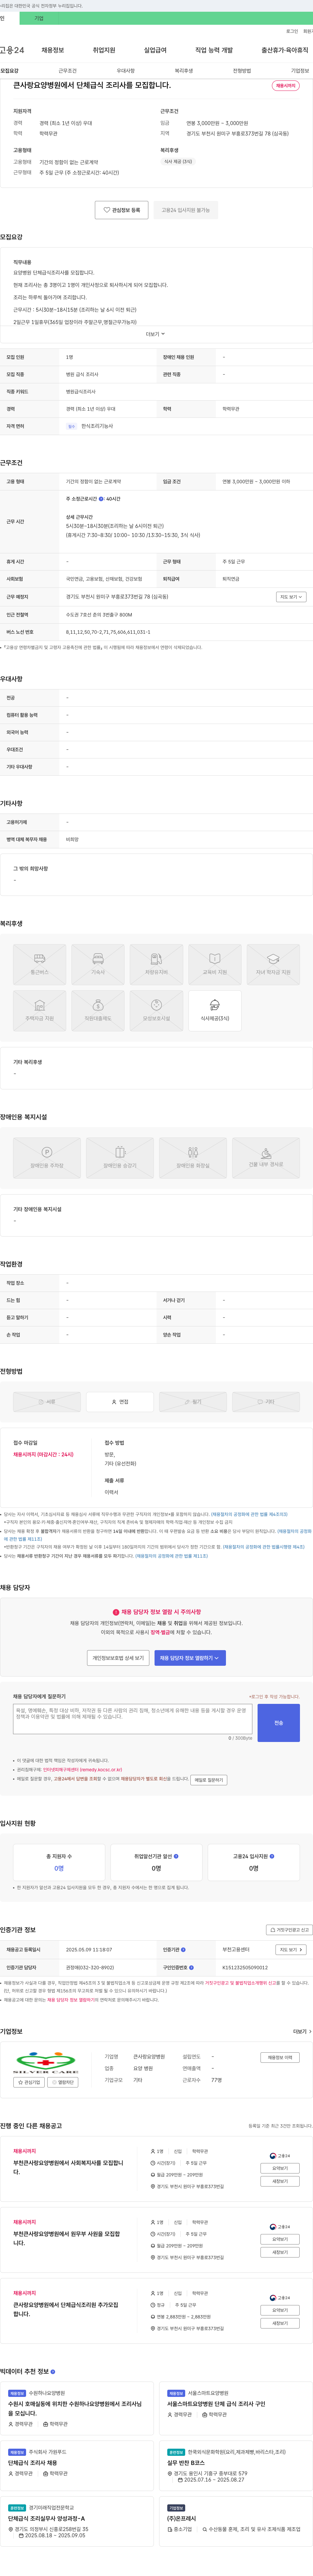Expand 채용 담당자 정보 열람하기 dropdown
Screen dimensions: 313x2576
(190, 1658)
